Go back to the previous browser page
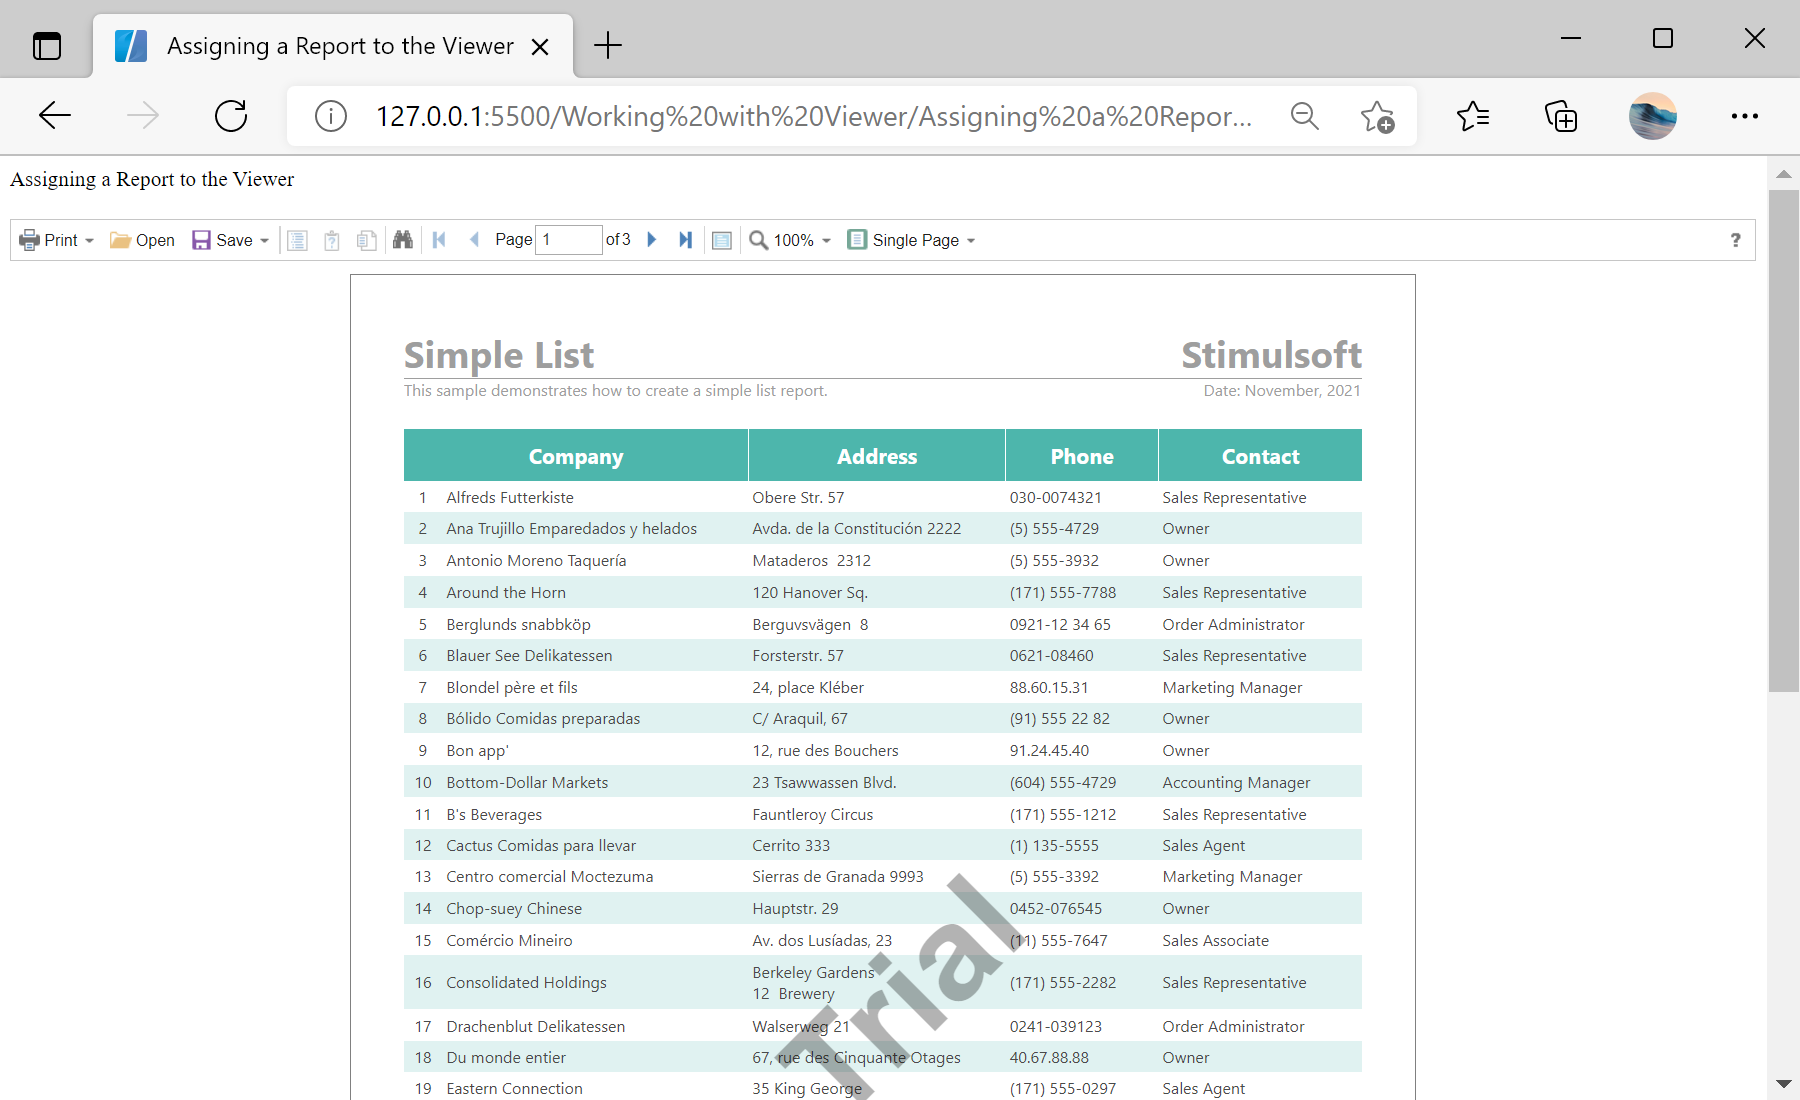 pyautogui.click(x=55, y=116)
